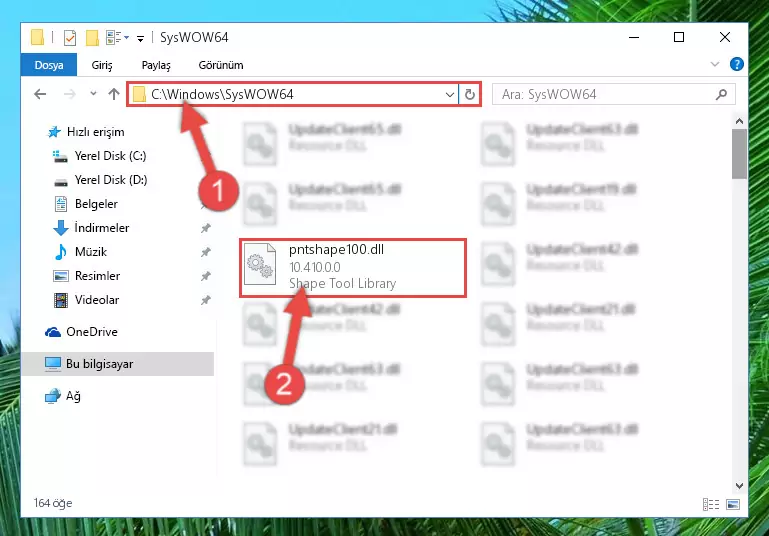
Task: Click the pntshape100.dll gear file icon
Action: pos(260,265)
